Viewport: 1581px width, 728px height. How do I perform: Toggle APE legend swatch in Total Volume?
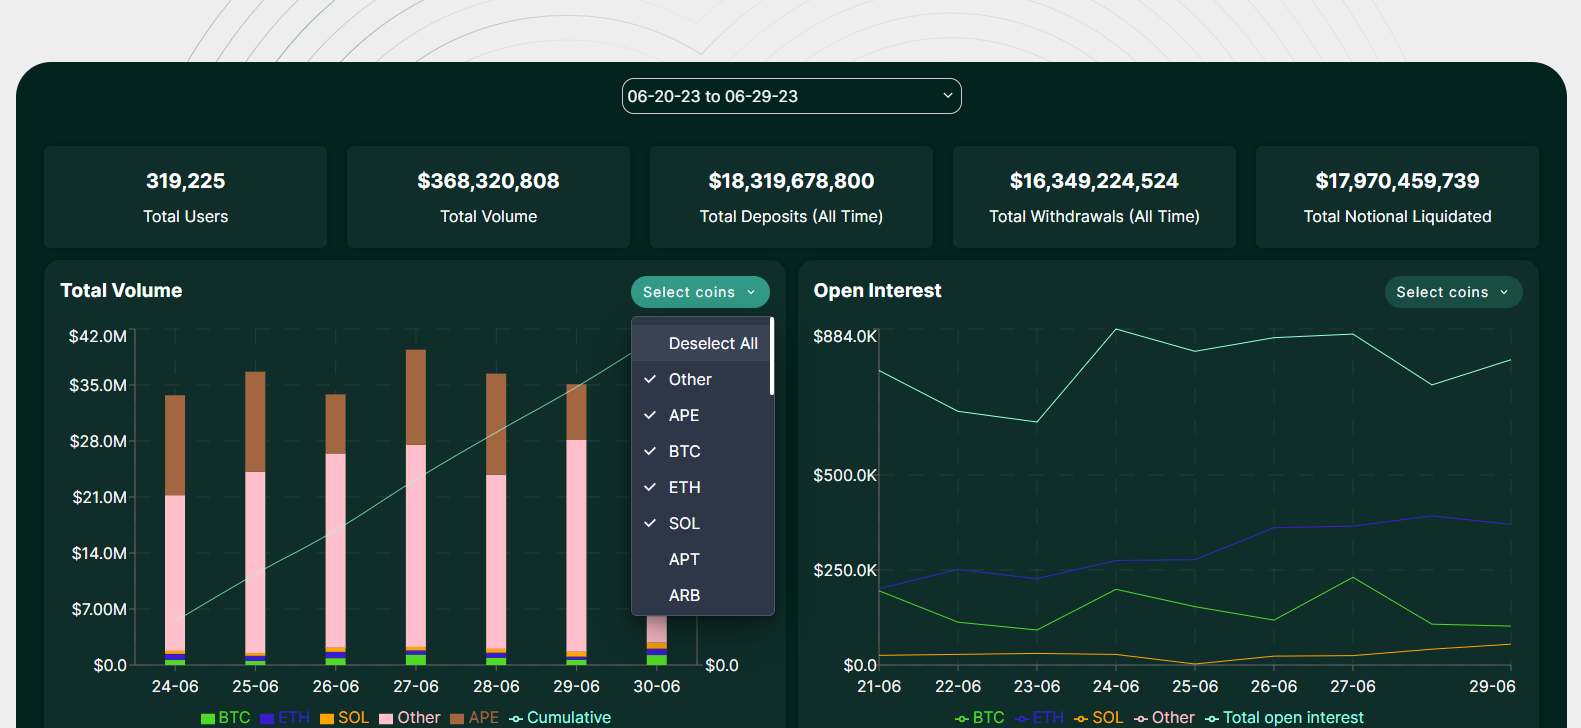click(x=457, y=718)
